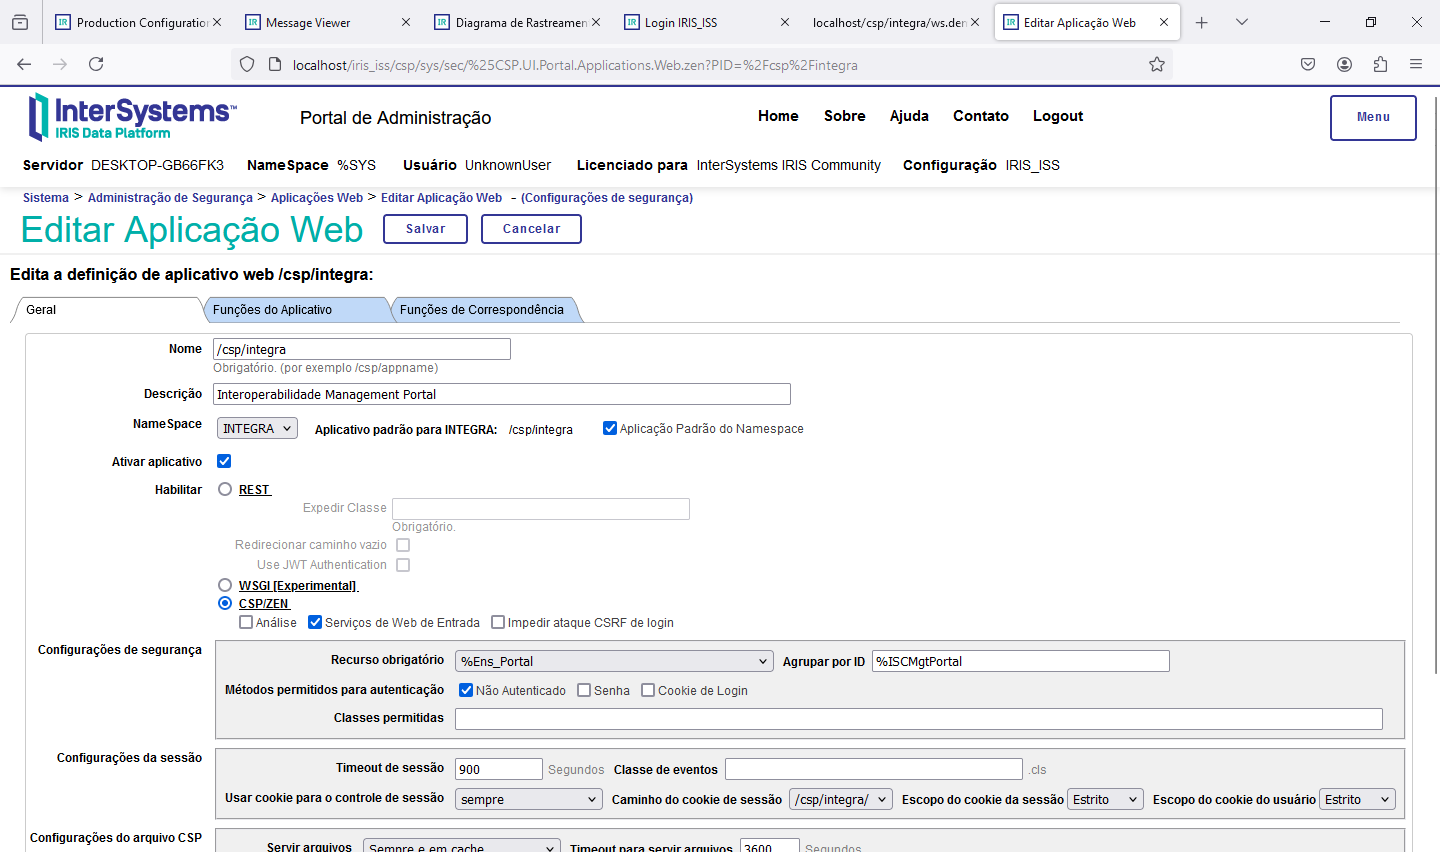Screen dimensions: 1440x852
Task: Reload the page with browser refresh icon
Action: click(x=96, y=64)
